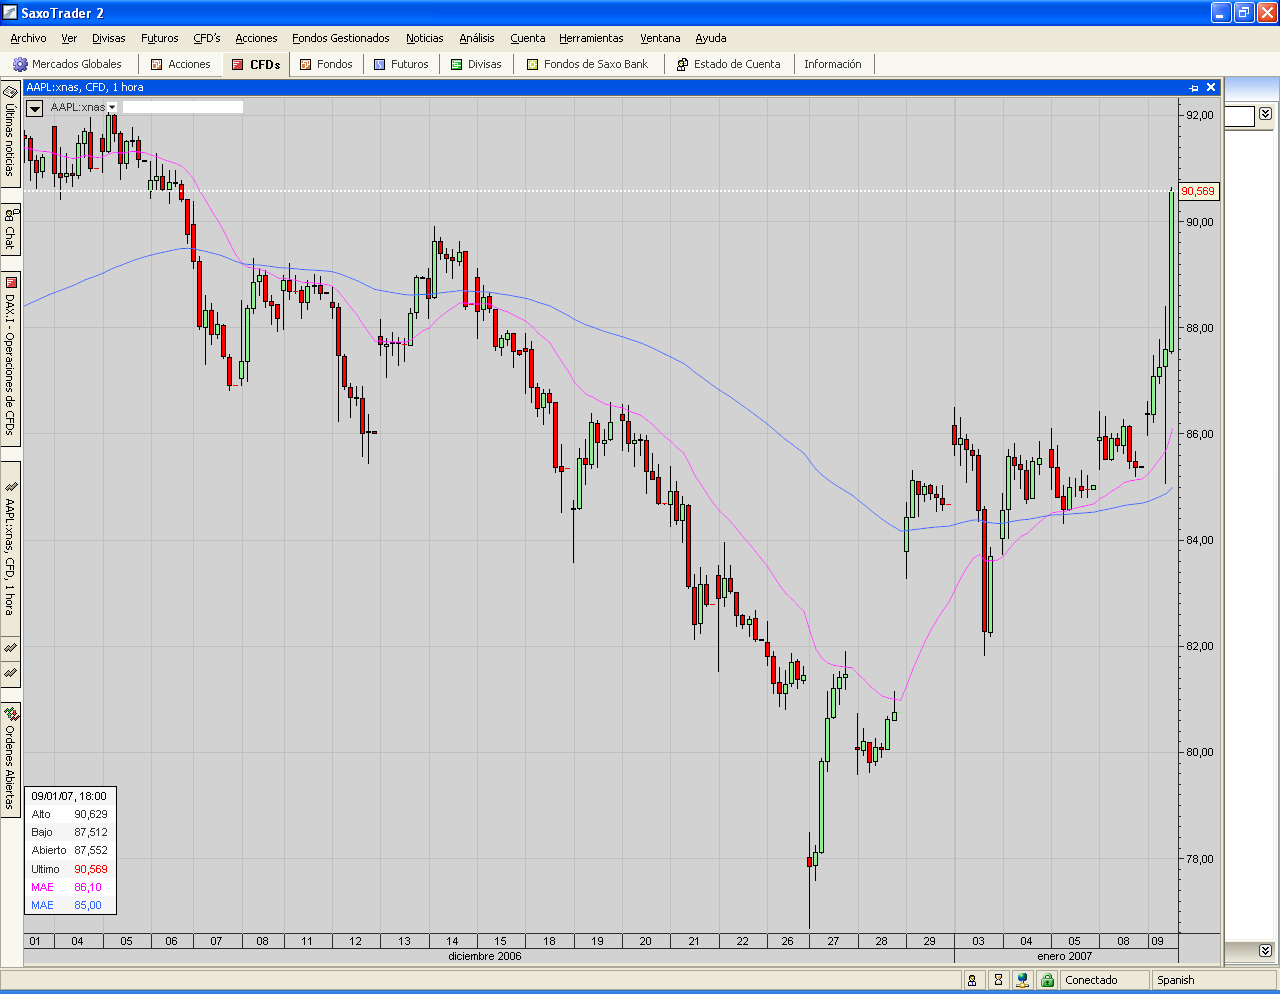Open the Chat side panel
1280x994 pixels.
tap(10, 229)
